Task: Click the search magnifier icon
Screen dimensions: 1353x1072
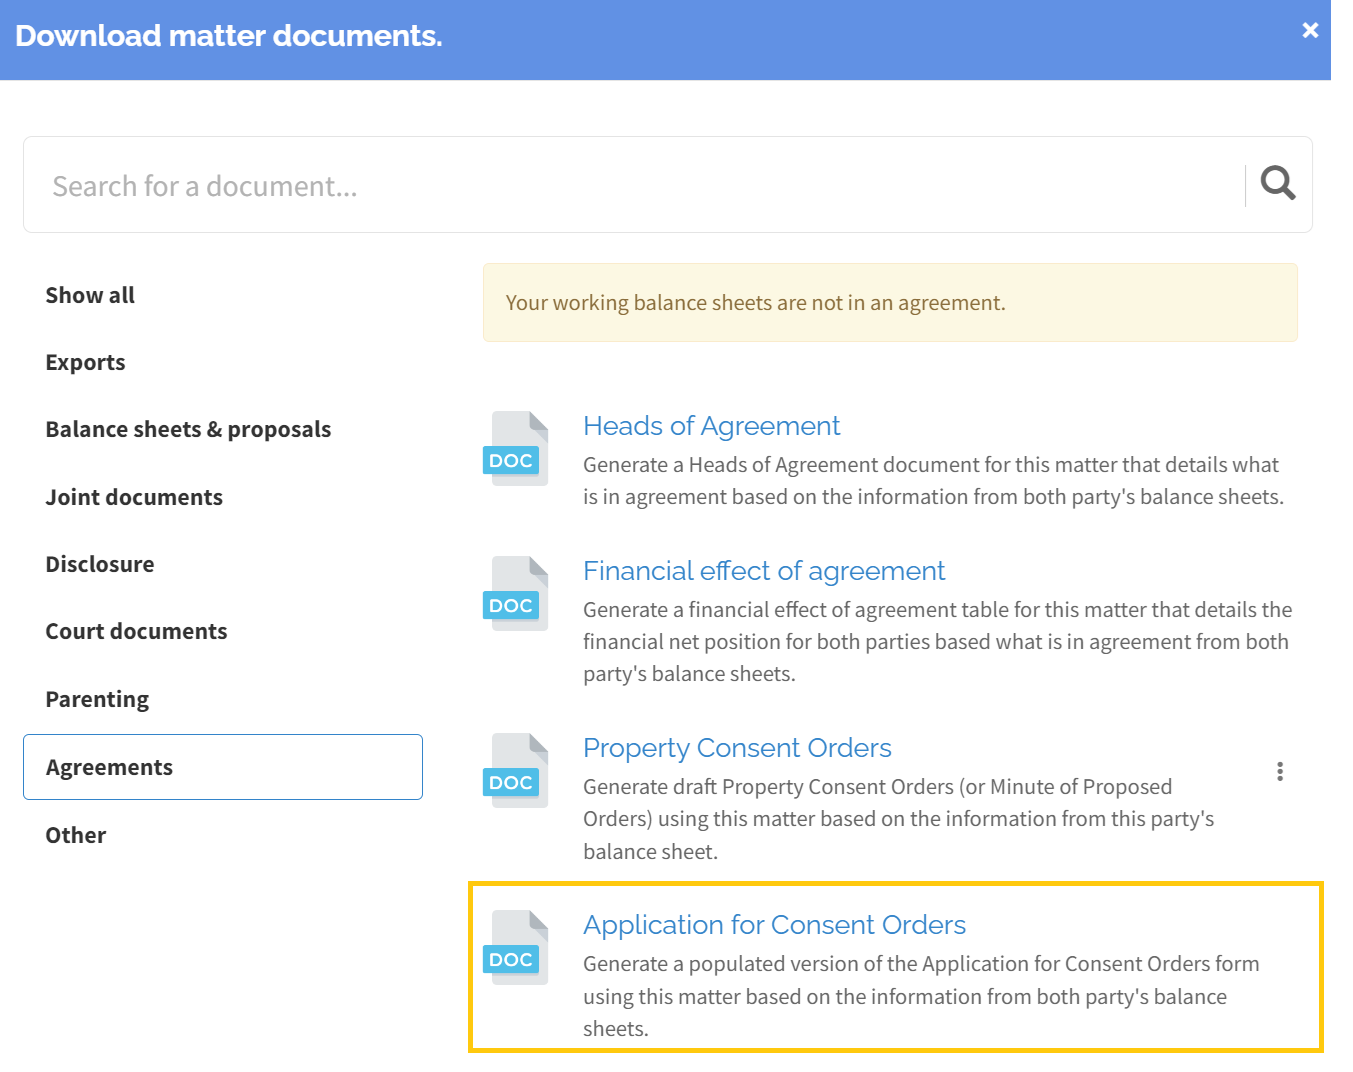Action: click(1277, 184)
